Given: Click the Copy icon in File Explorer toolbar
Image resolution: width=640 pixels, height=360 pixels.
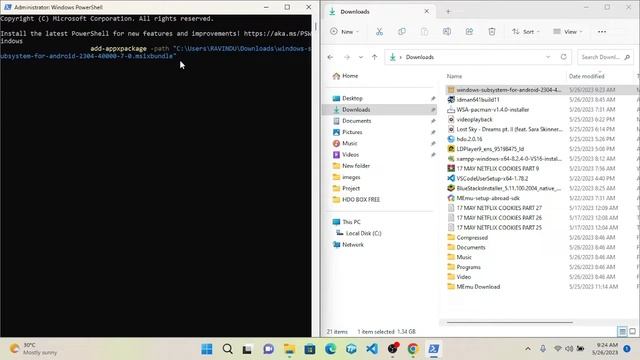Looking at the screenshot, I should pos(402,32).
